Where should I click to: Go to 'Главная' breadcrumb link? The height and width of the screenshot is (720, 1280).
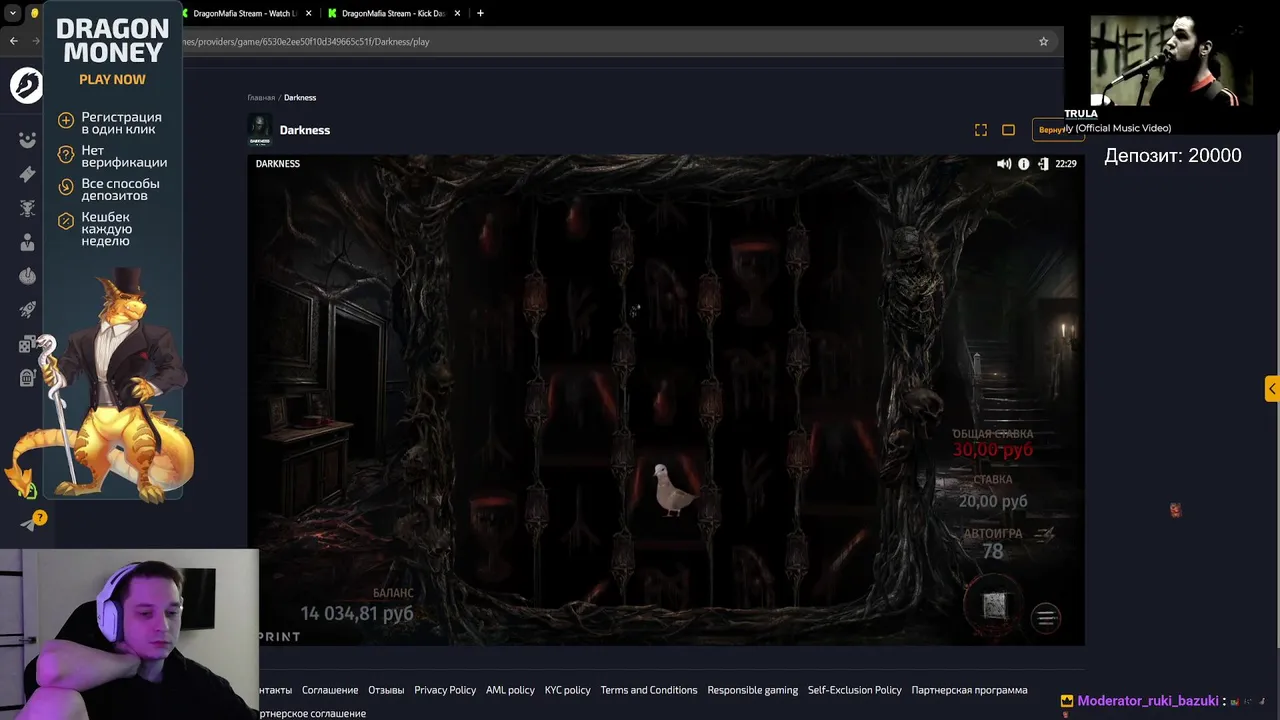pyautogui.click(x=261, y=98)
